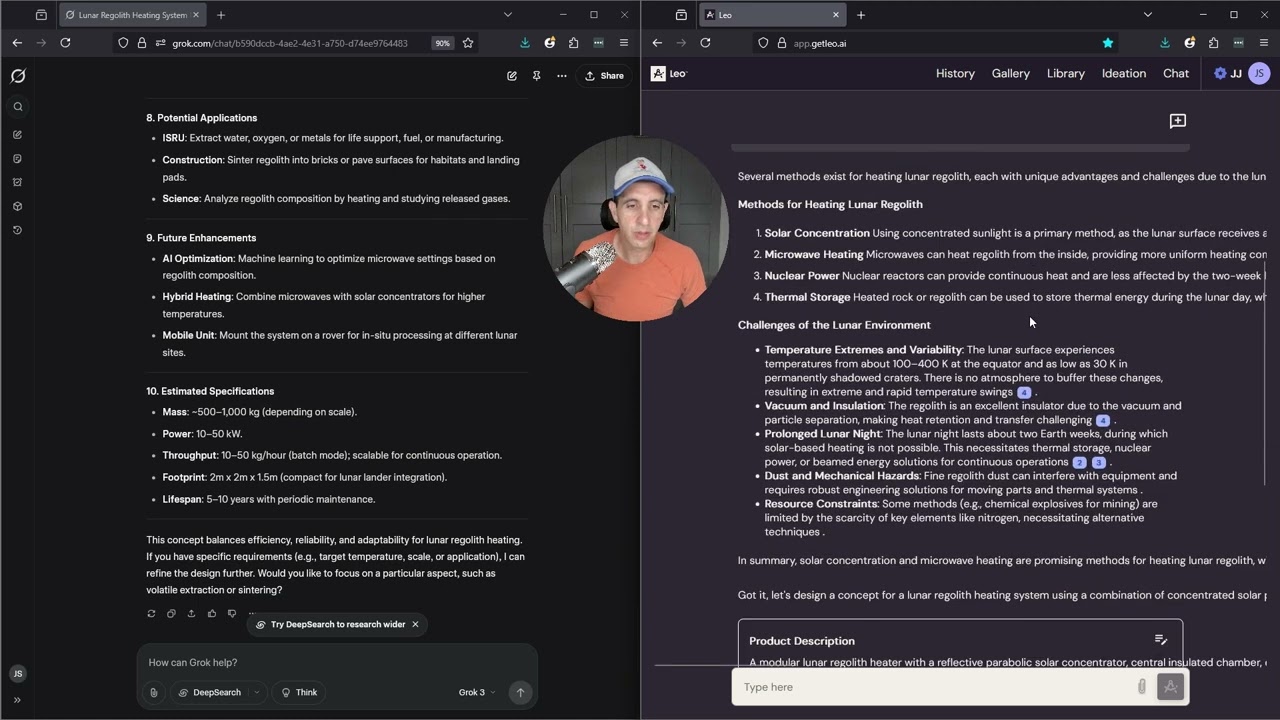Click the Leo JJ gear badge
1280x720 pixels.
1227,73
